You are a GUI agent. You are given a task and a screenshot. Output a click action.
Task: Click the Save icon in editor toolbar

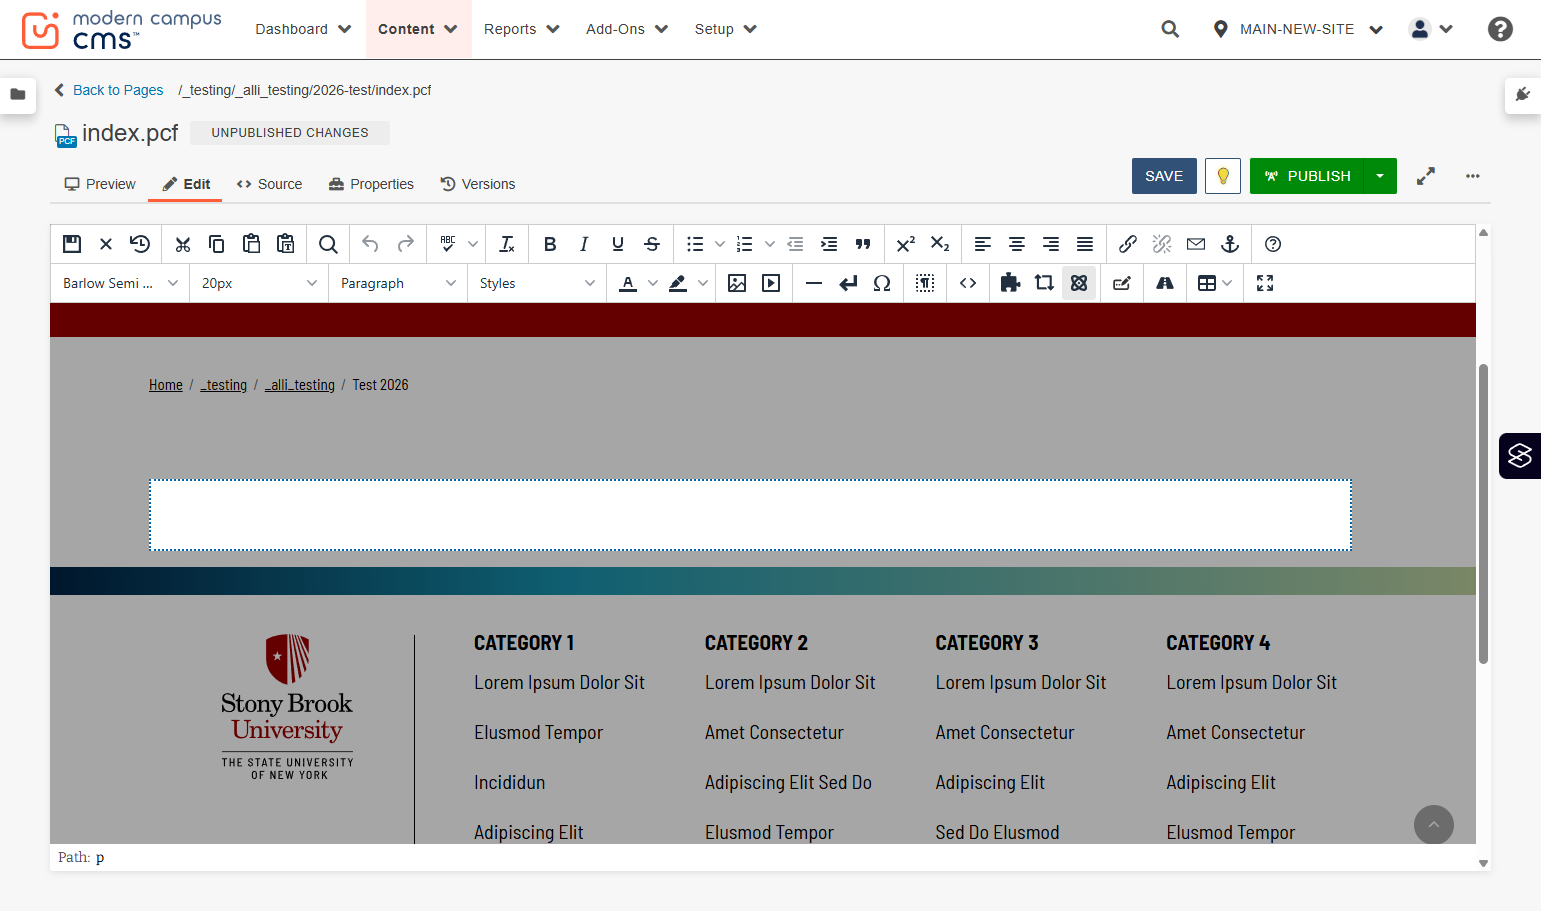[x=72, y=244]
